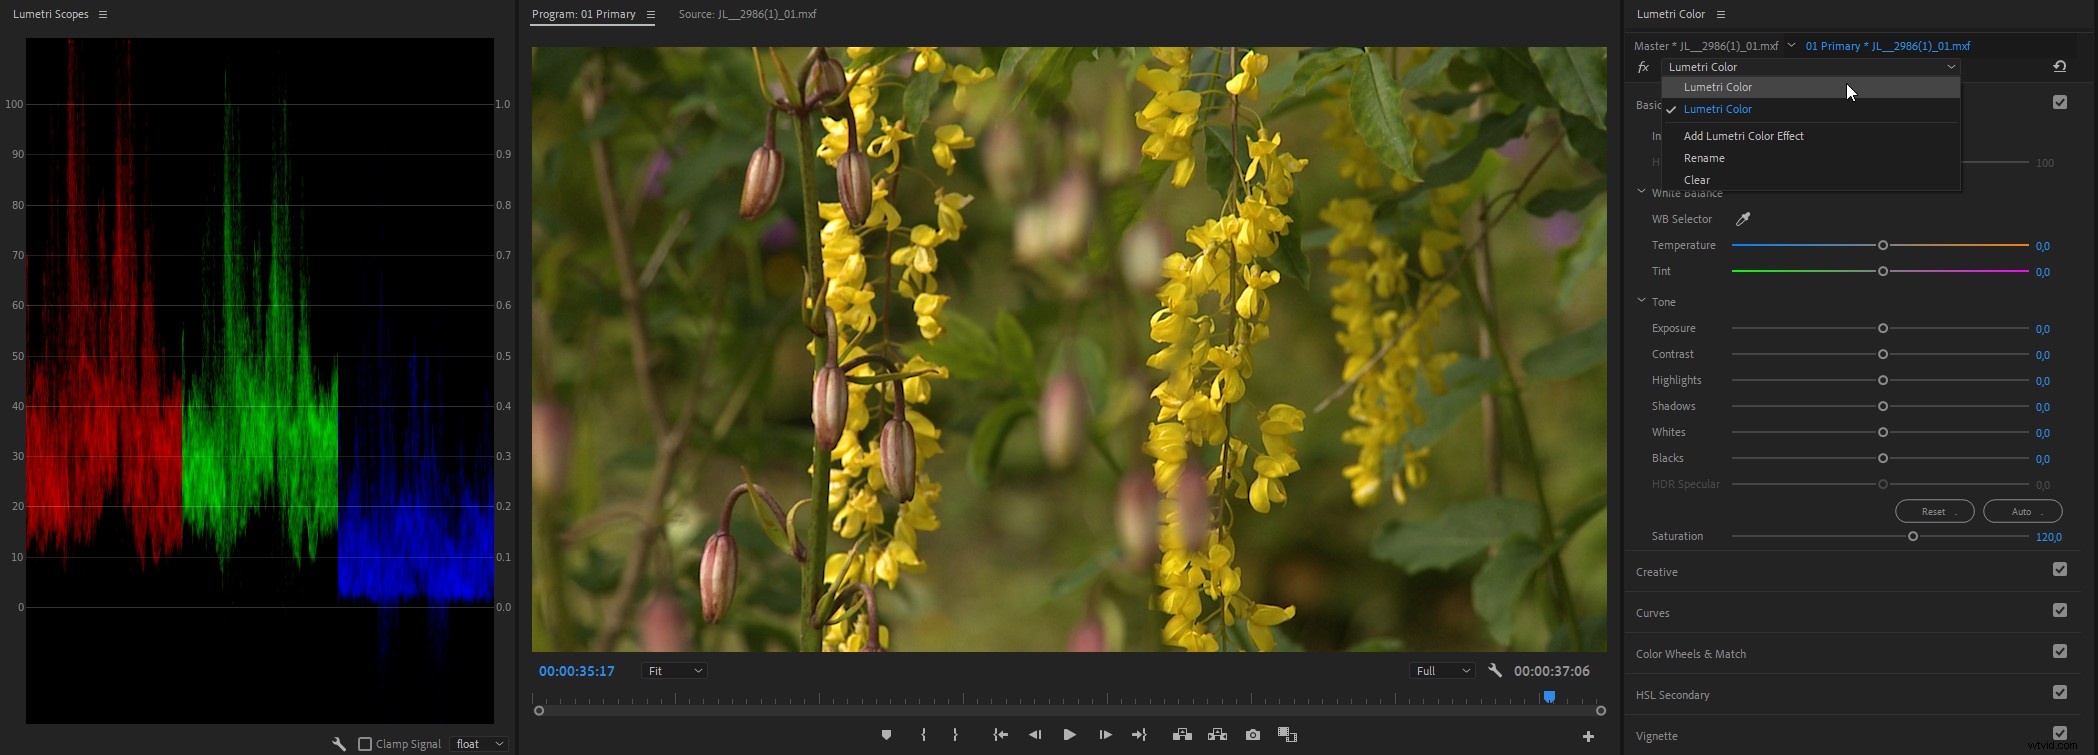Open the Button Editor plus icon
Image resolution: width=2098 pixels, height=755 pixels.
tap(1588, 737)
